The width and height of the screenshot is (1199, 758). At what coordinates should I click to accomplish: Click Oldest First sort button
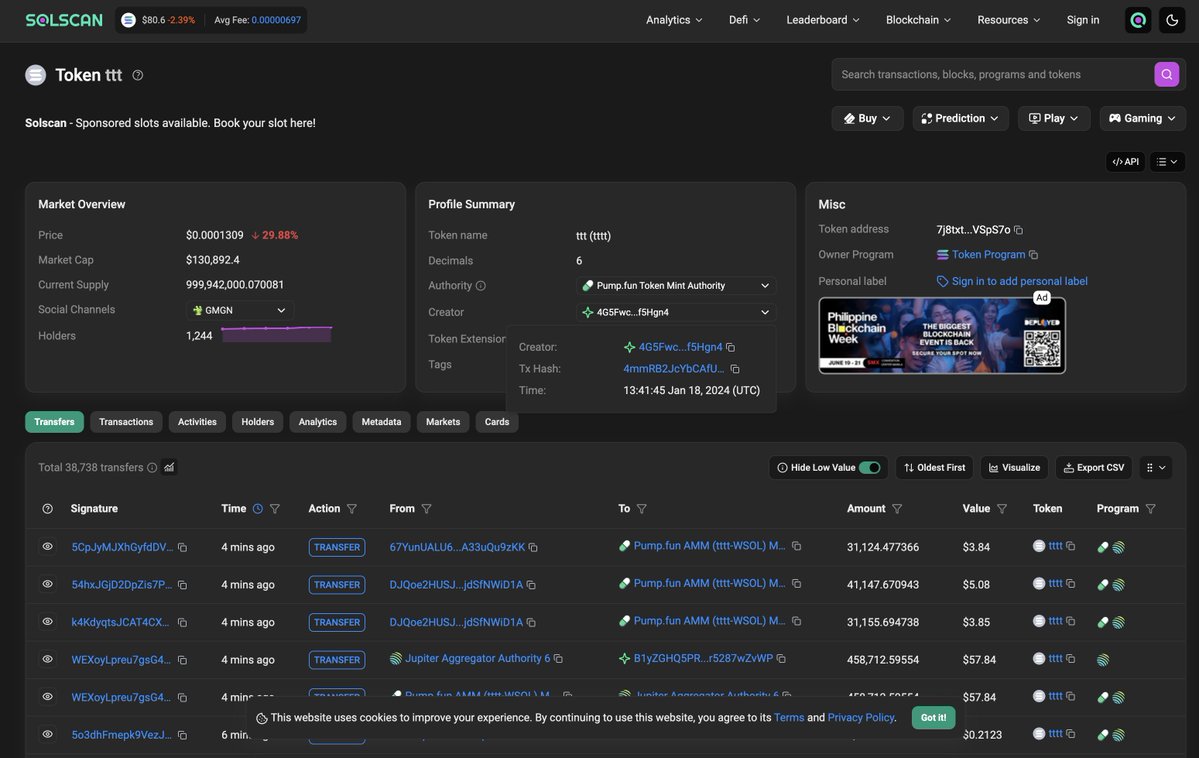(x=934, y=467)
